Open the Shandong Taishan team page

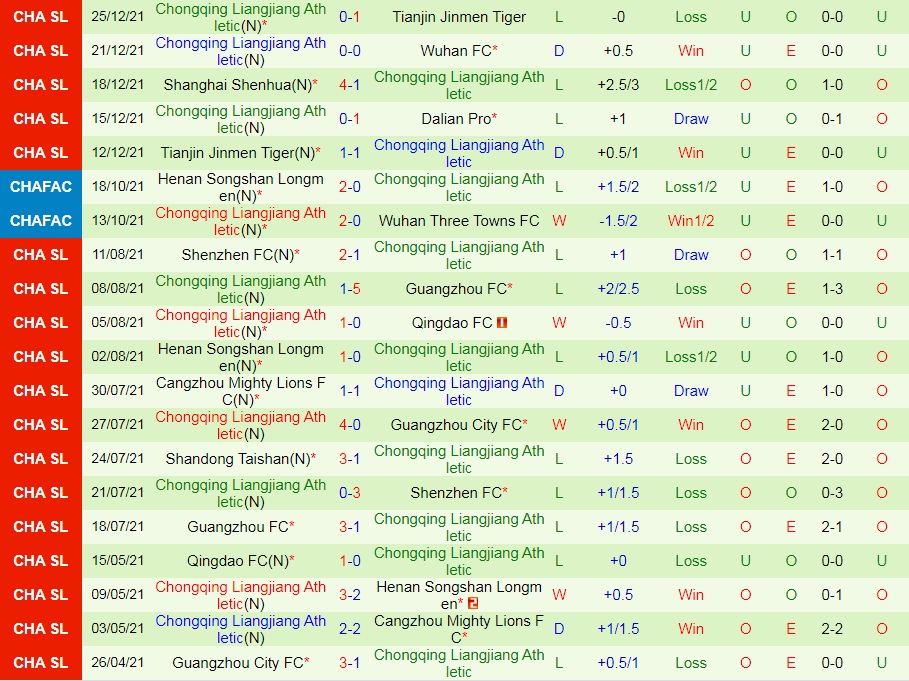240,459
